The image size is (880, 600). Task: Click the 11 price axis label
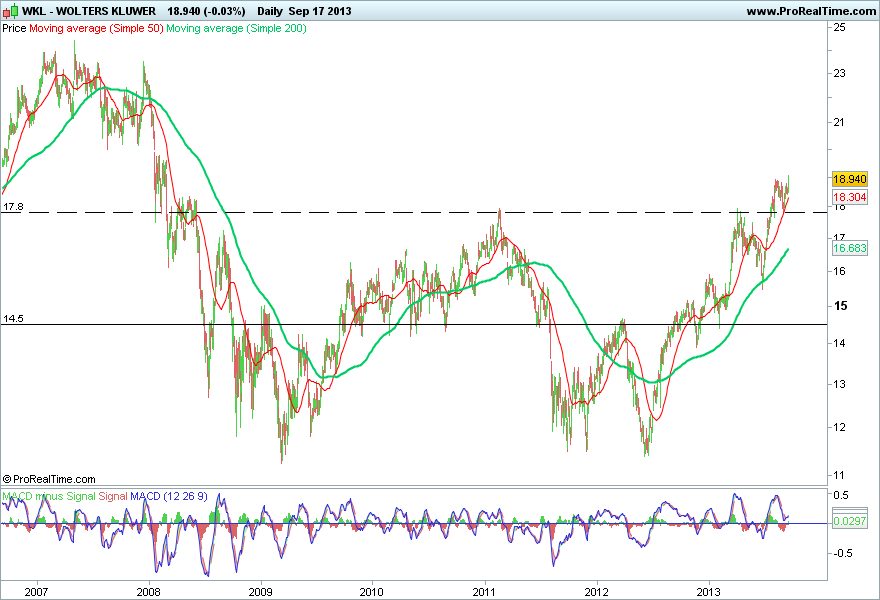[840, 475]
